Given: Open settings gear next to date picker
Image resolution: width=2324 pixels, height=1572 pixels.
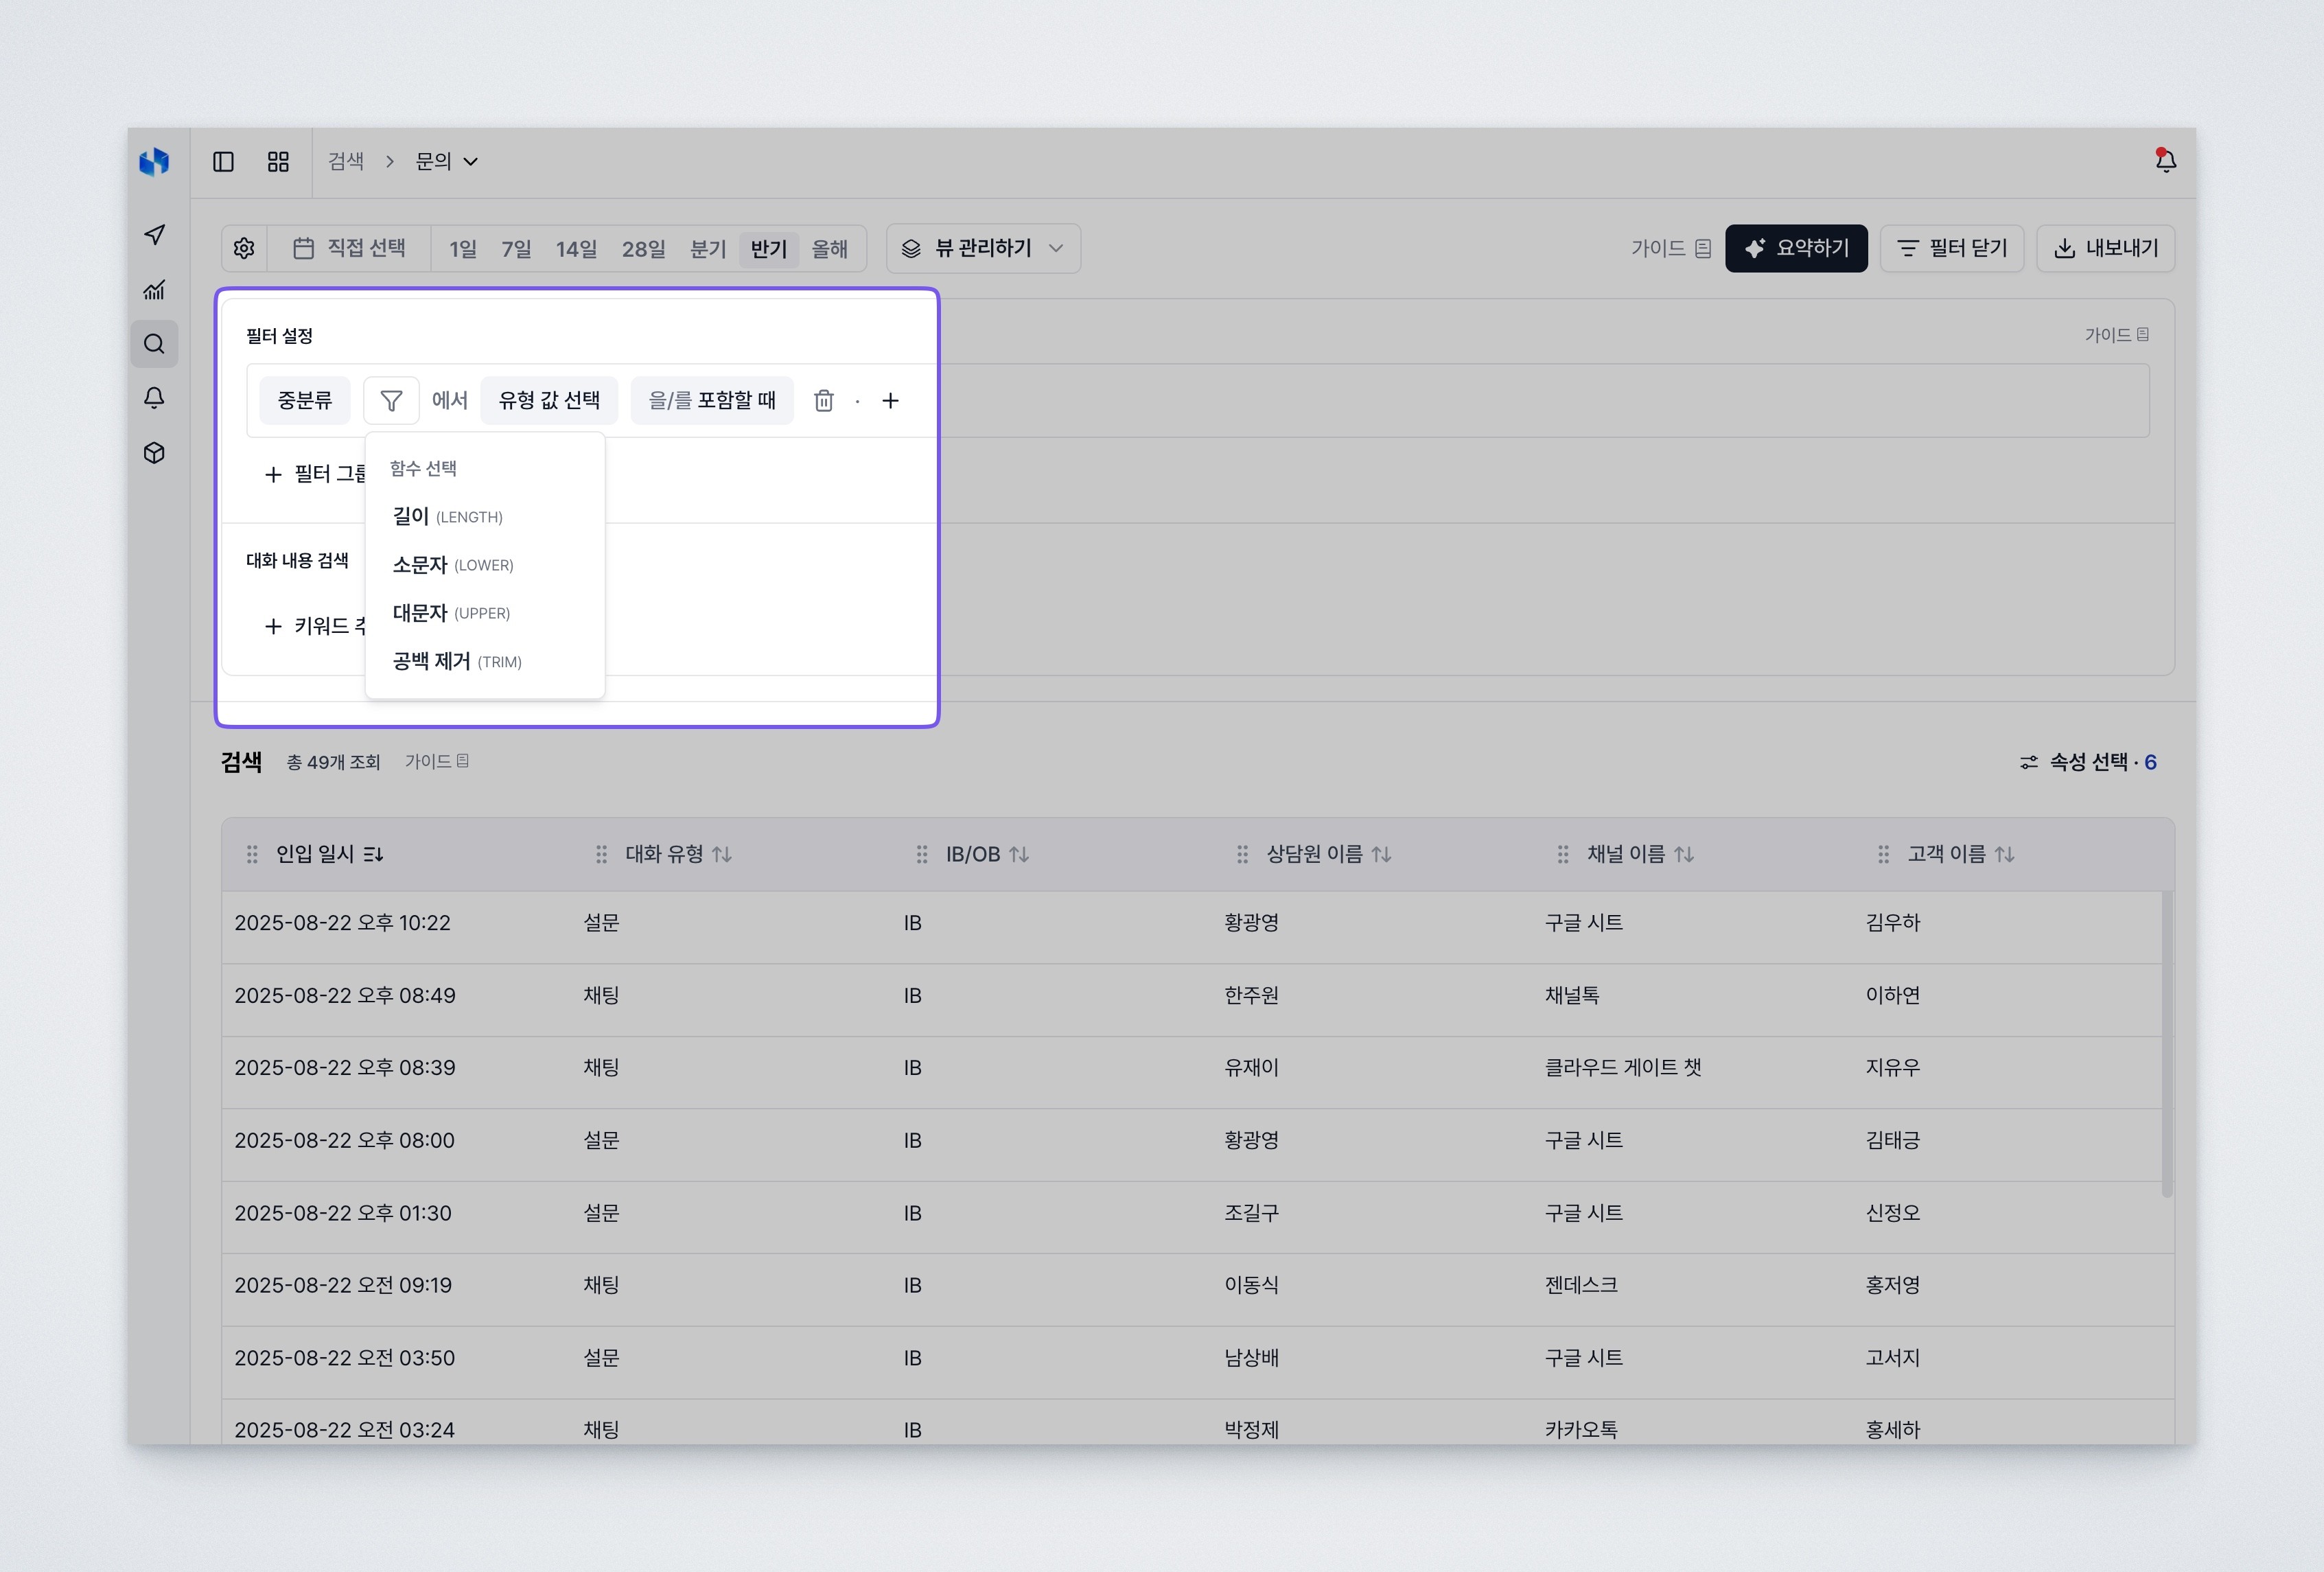Looking at the screenshot, I should tap(244, 248).
